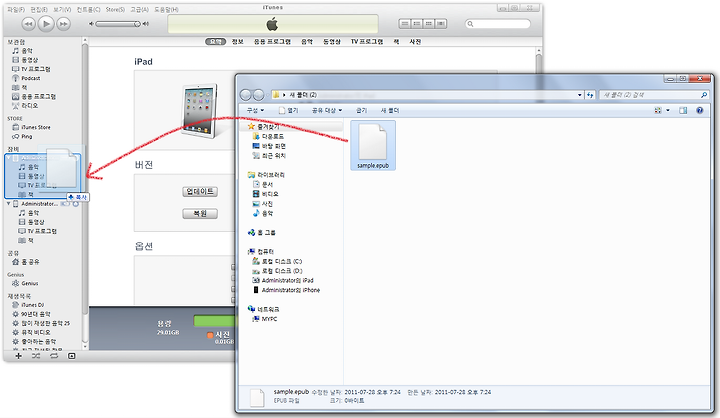Open the 공유 대상 dropdown in Explorer

pyautogui.click(x=327, y=110)
